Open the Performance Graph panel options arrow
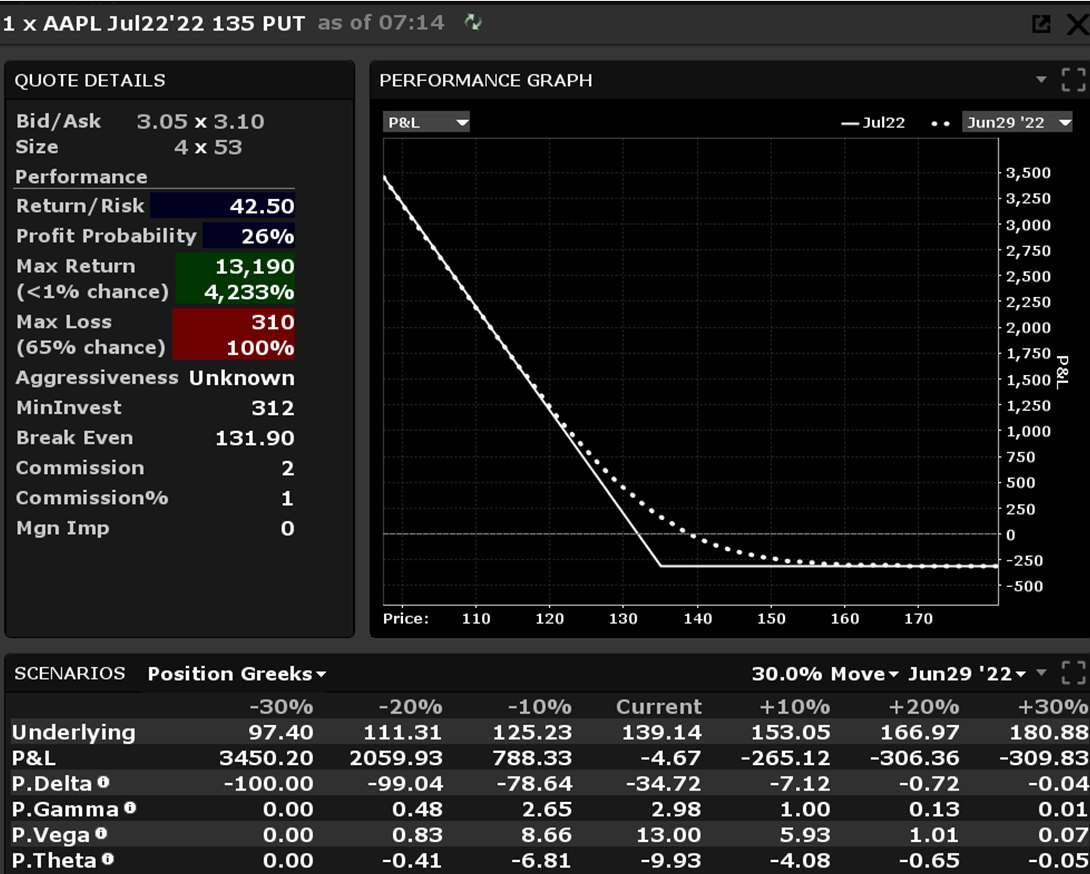This screenshot has height=874, width=1090. point(1041,79)
